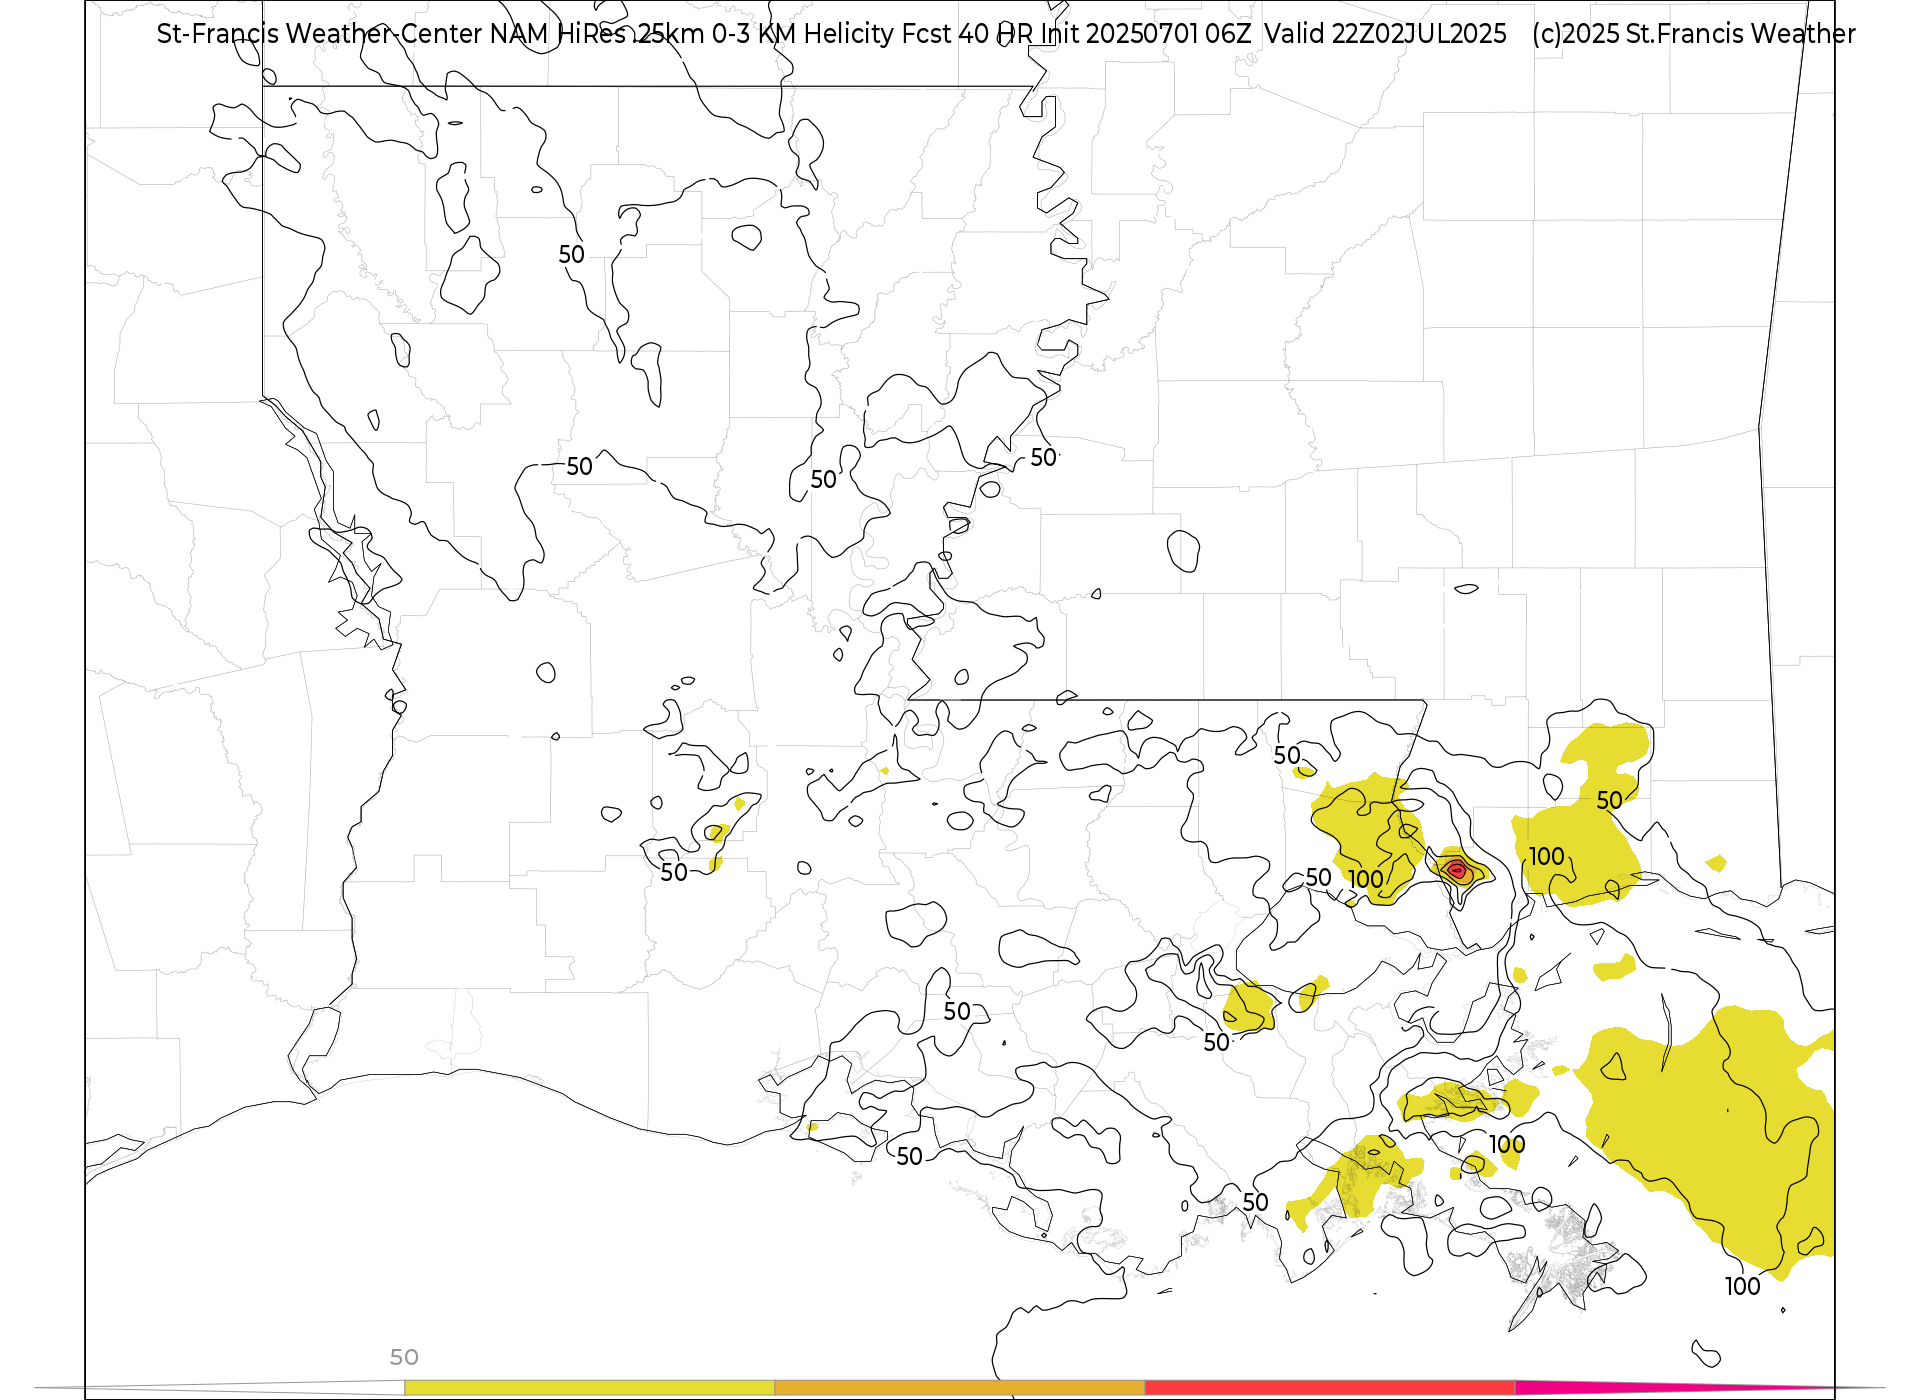Screen dimensions: 1920x1400
Task: Click the '0-3 KM Helicity' text in the title
Action: click(x=803, y=34)
